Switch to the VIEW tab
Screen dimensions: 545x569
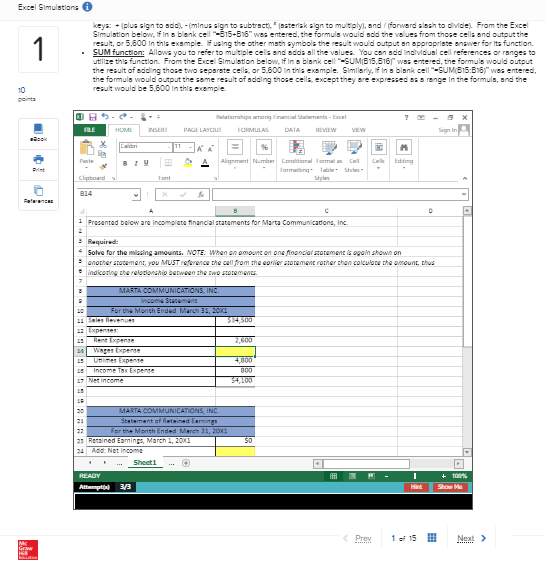click(358, 130)
